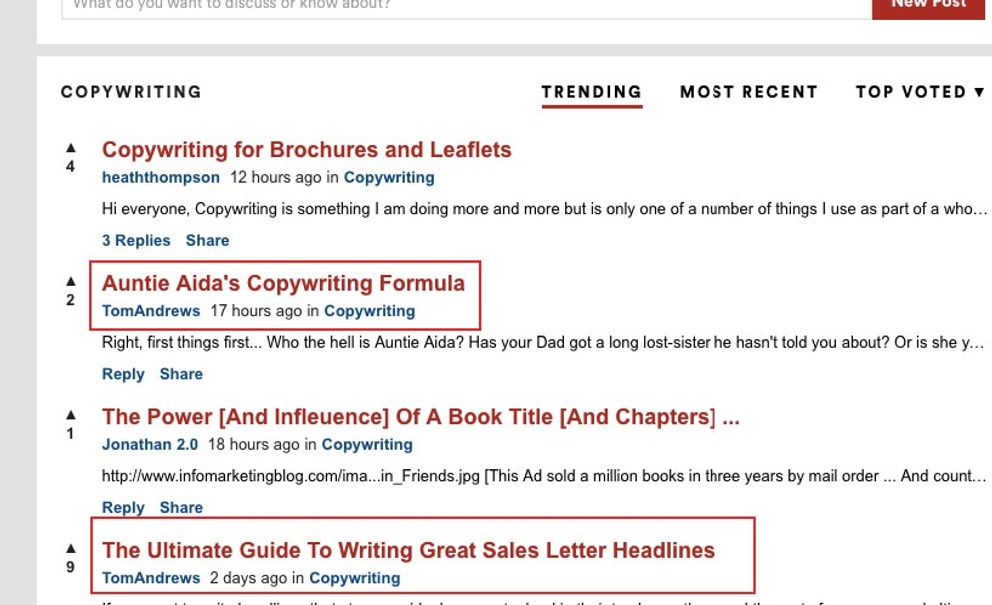This screenshot has width=992, height=605.
Task: Open The Power Of A Book Title thread
Action: [x=421, y=417]
